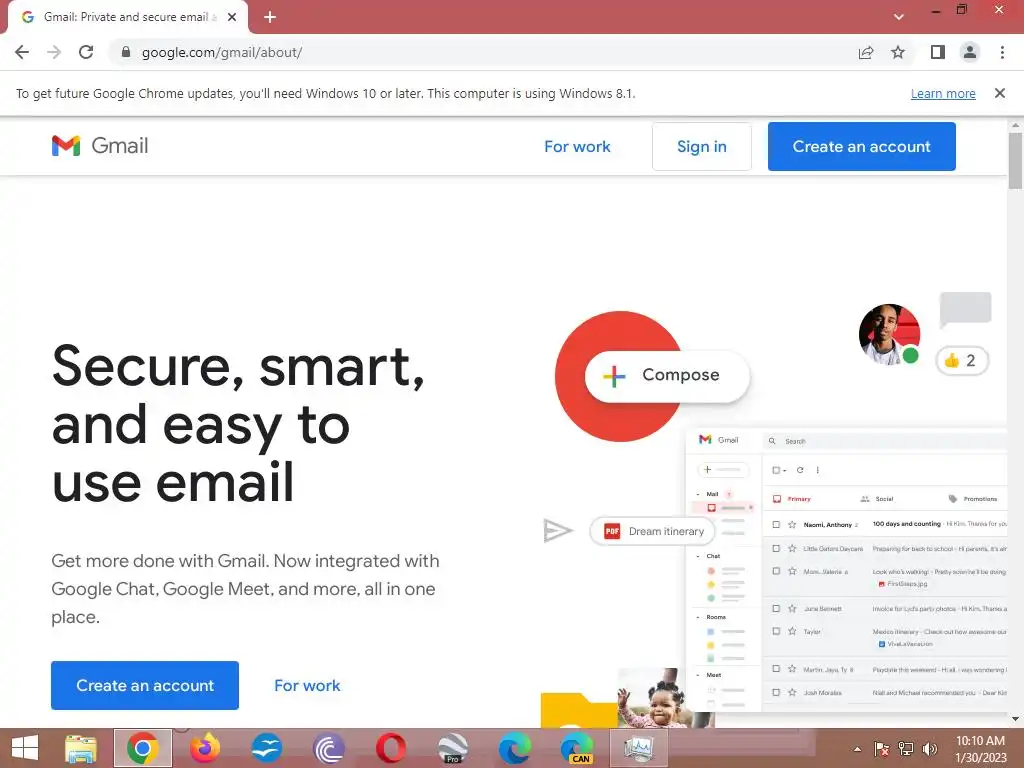The height and width of the screenshot is (768, 1024).
Task: Open the purple swirl taskbar app
Action: click(x=328, y=748)
